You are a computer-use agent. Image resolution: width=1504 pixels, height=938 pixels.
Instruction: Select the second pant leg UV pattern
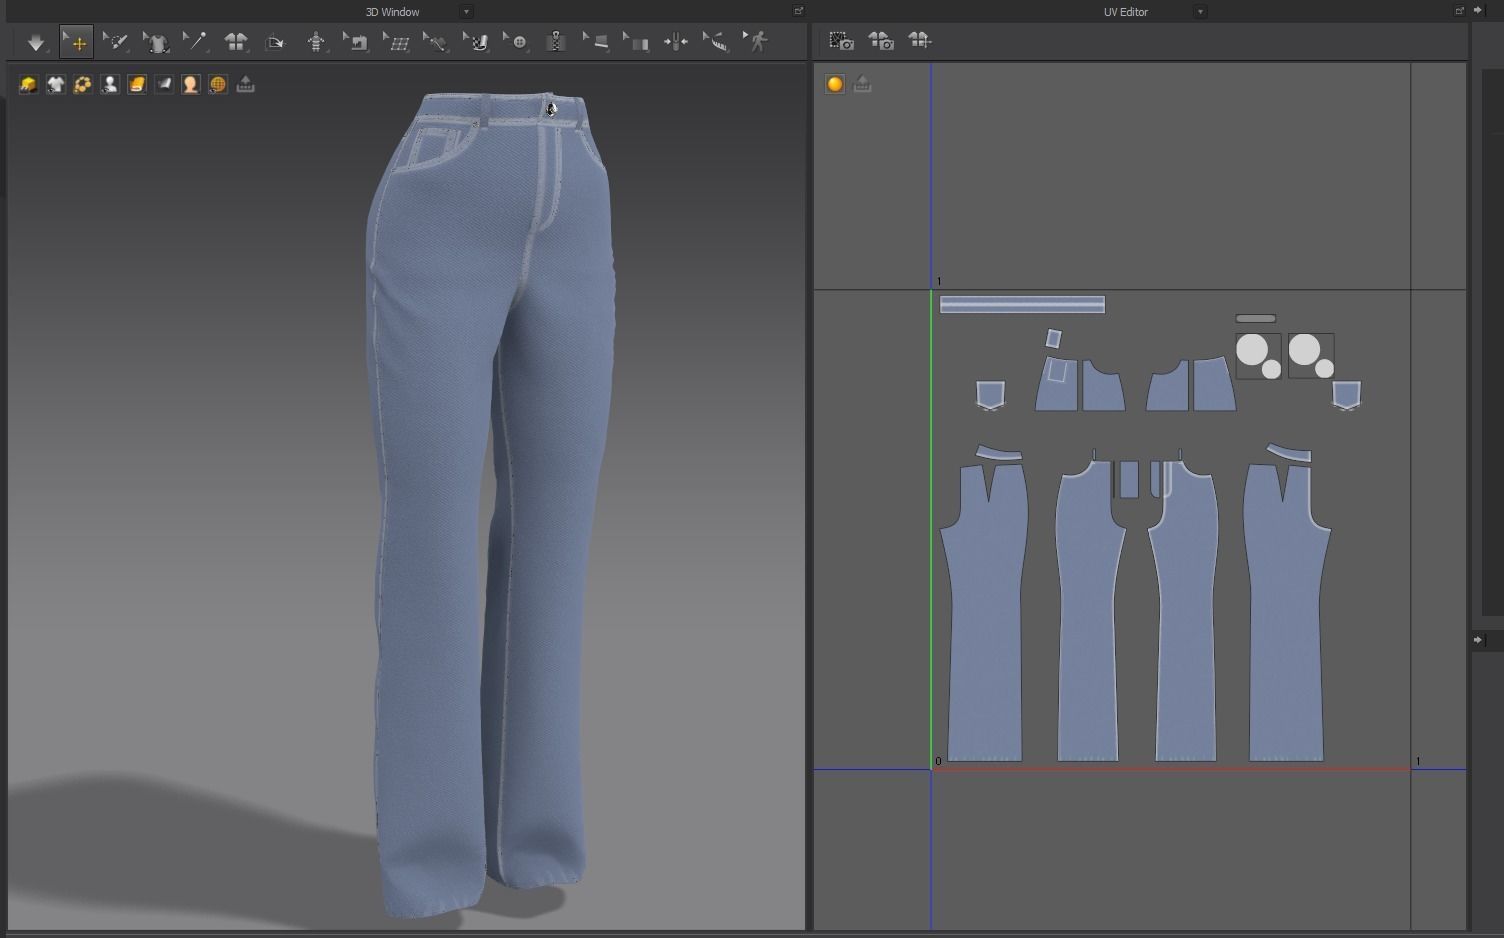pos(1088,610)
